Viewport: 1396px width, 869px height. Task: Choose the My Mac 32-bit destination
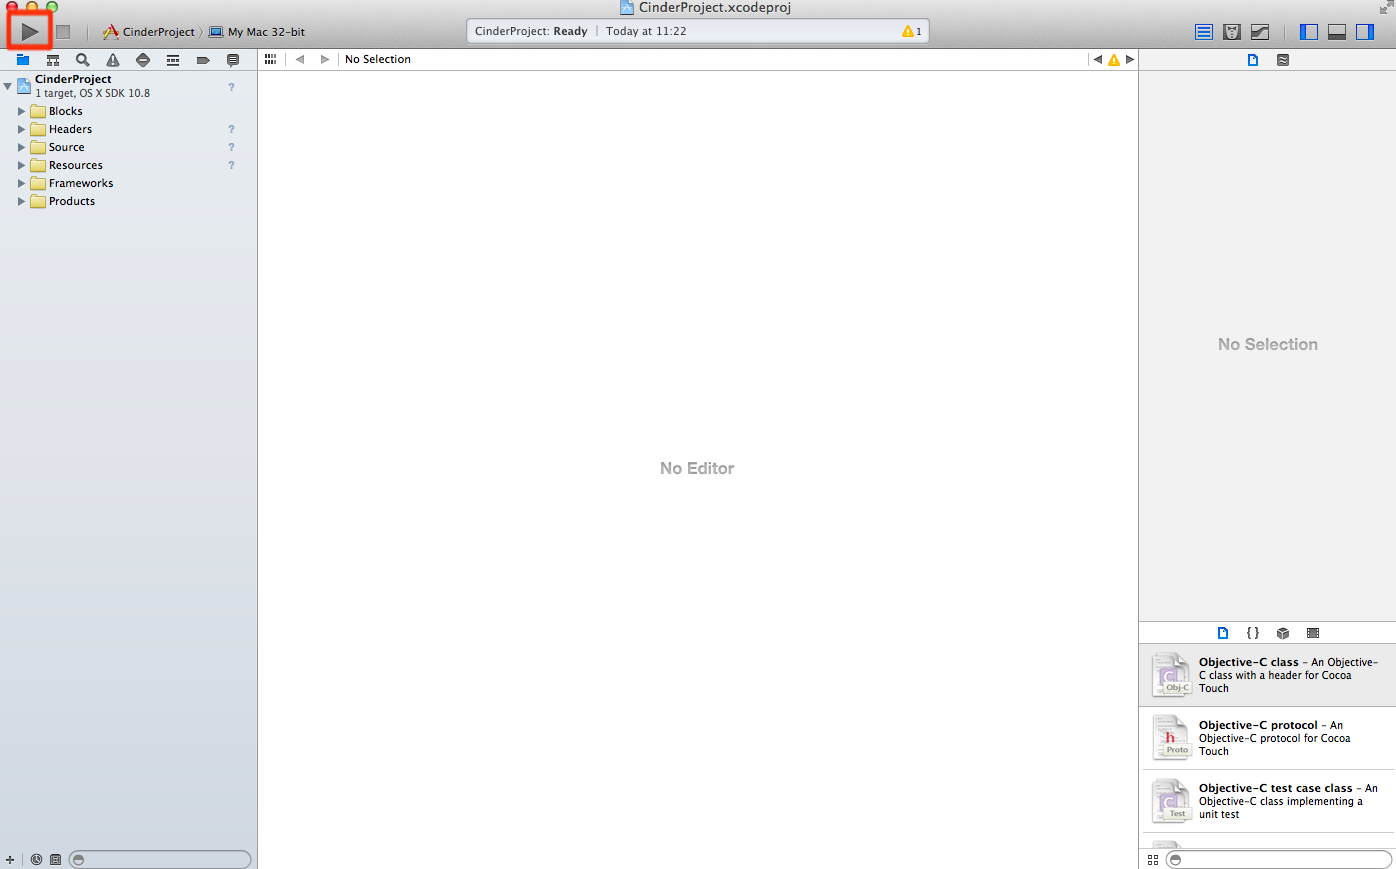(x=257, y=32)
